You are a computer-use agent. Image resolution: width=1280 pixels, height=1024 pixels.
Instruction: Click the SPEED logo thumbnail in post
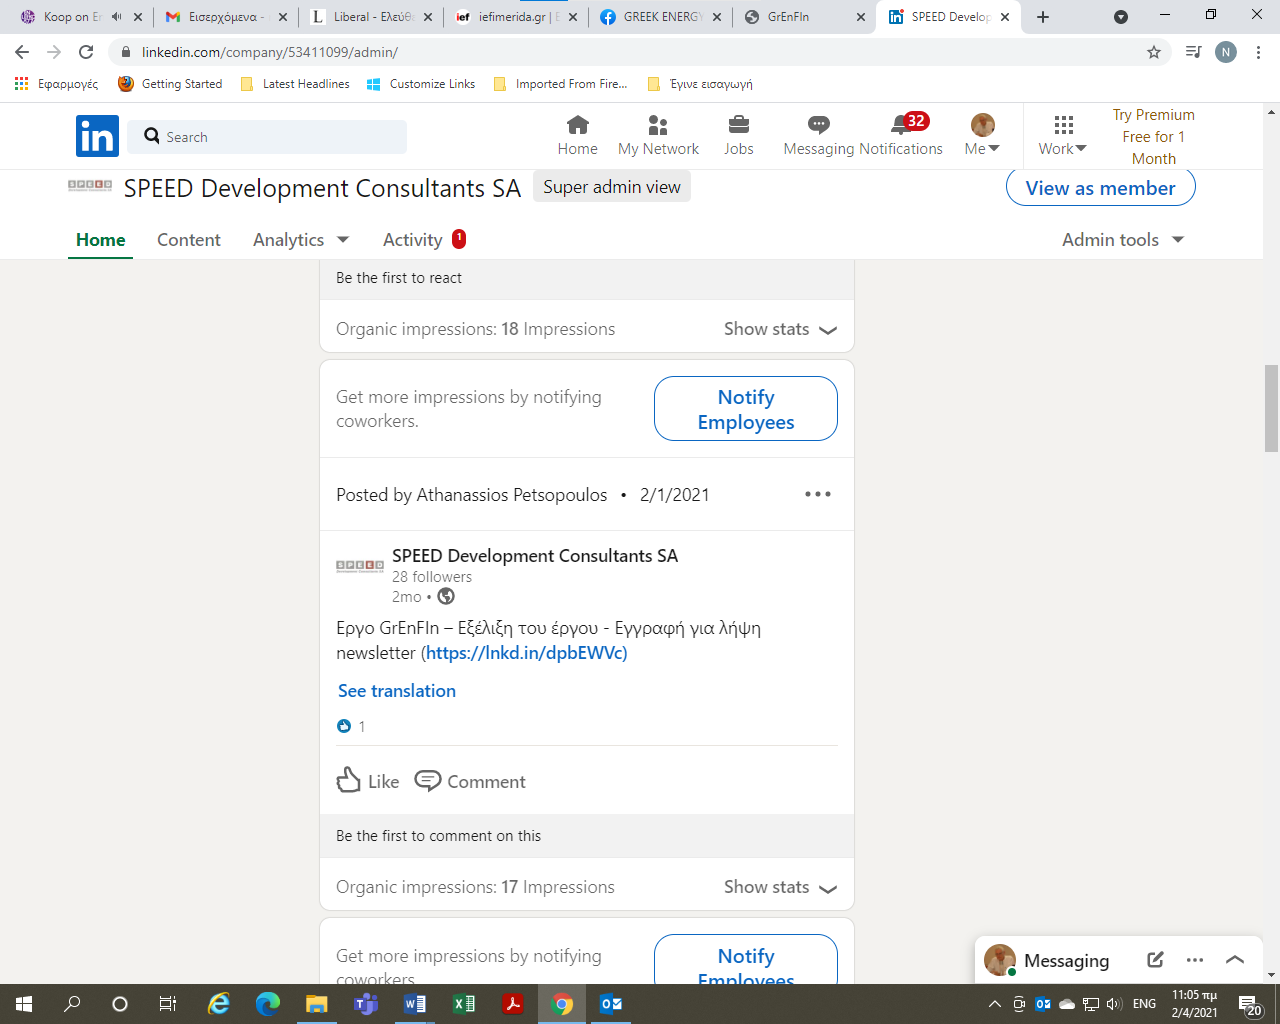[360, 566]
